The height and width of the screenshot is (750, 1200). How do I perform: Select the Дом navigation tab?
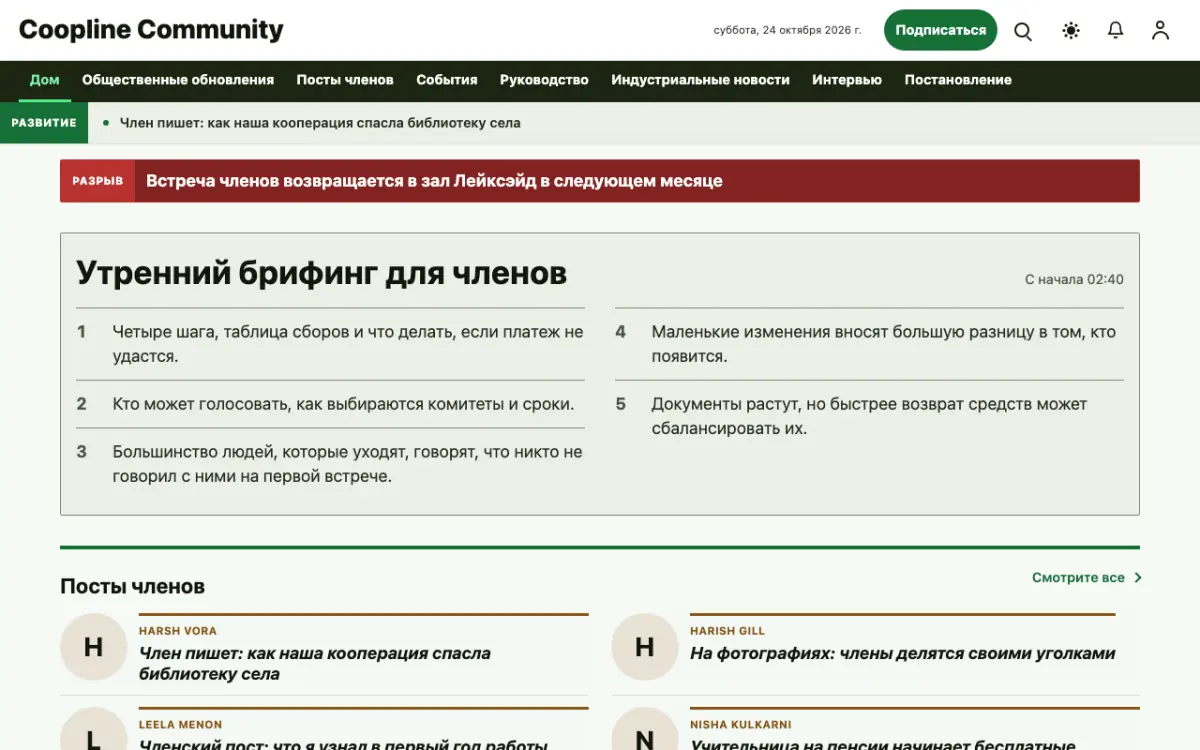click(44, 80)
